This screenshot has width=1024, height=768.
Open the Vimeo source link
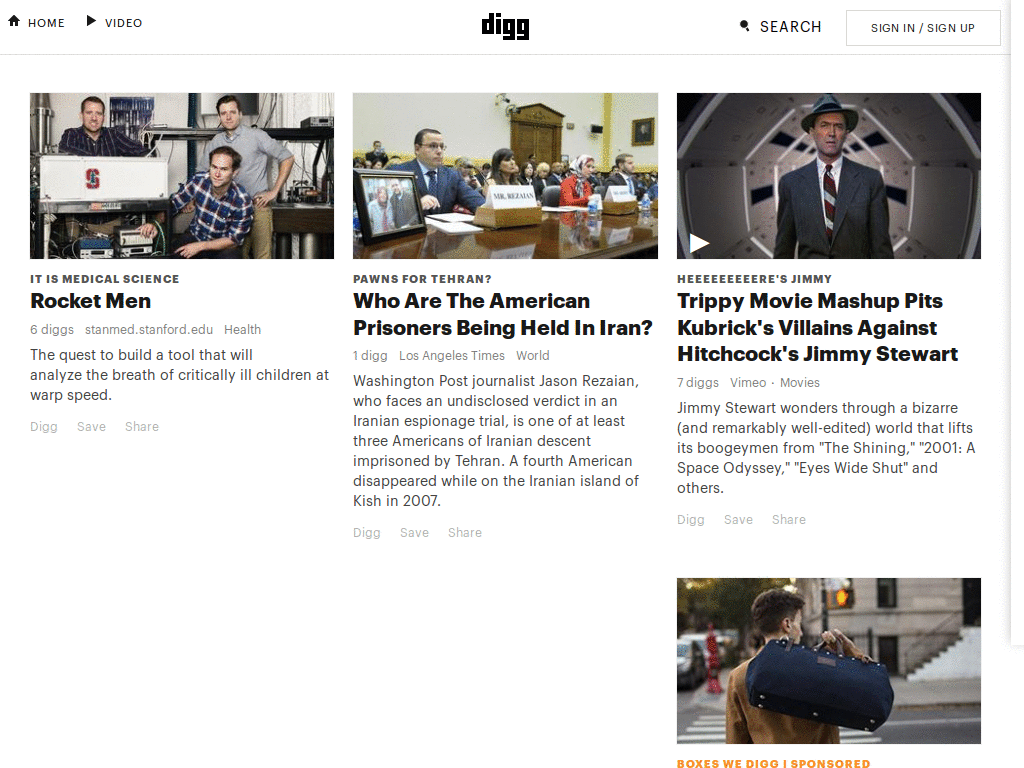(748, 383)
